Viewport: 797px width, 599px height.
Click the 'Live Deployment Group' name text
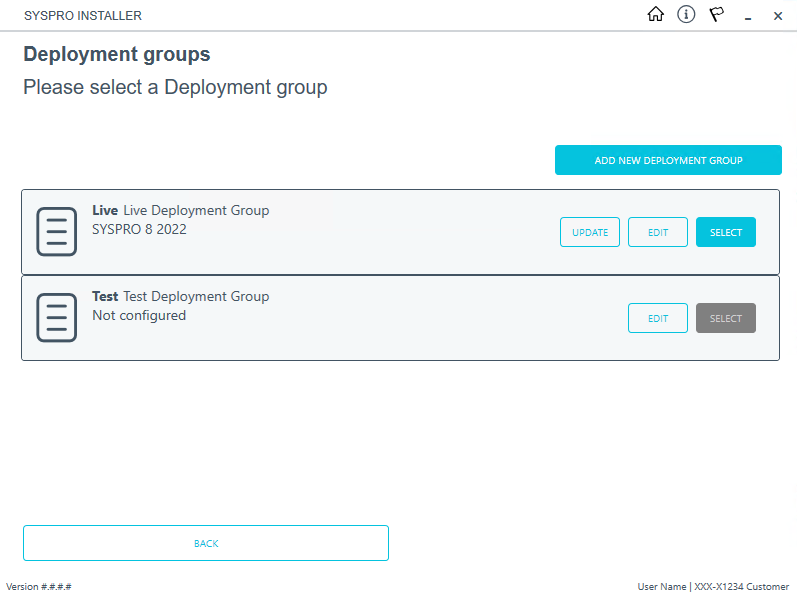tap(195, 211)
